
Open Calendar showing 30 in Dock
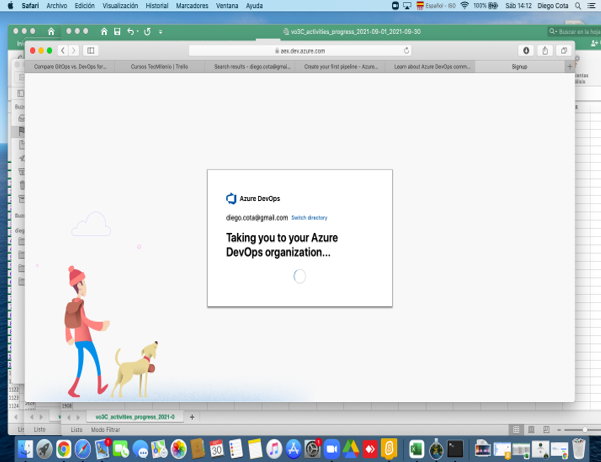(x=217, y=449)
